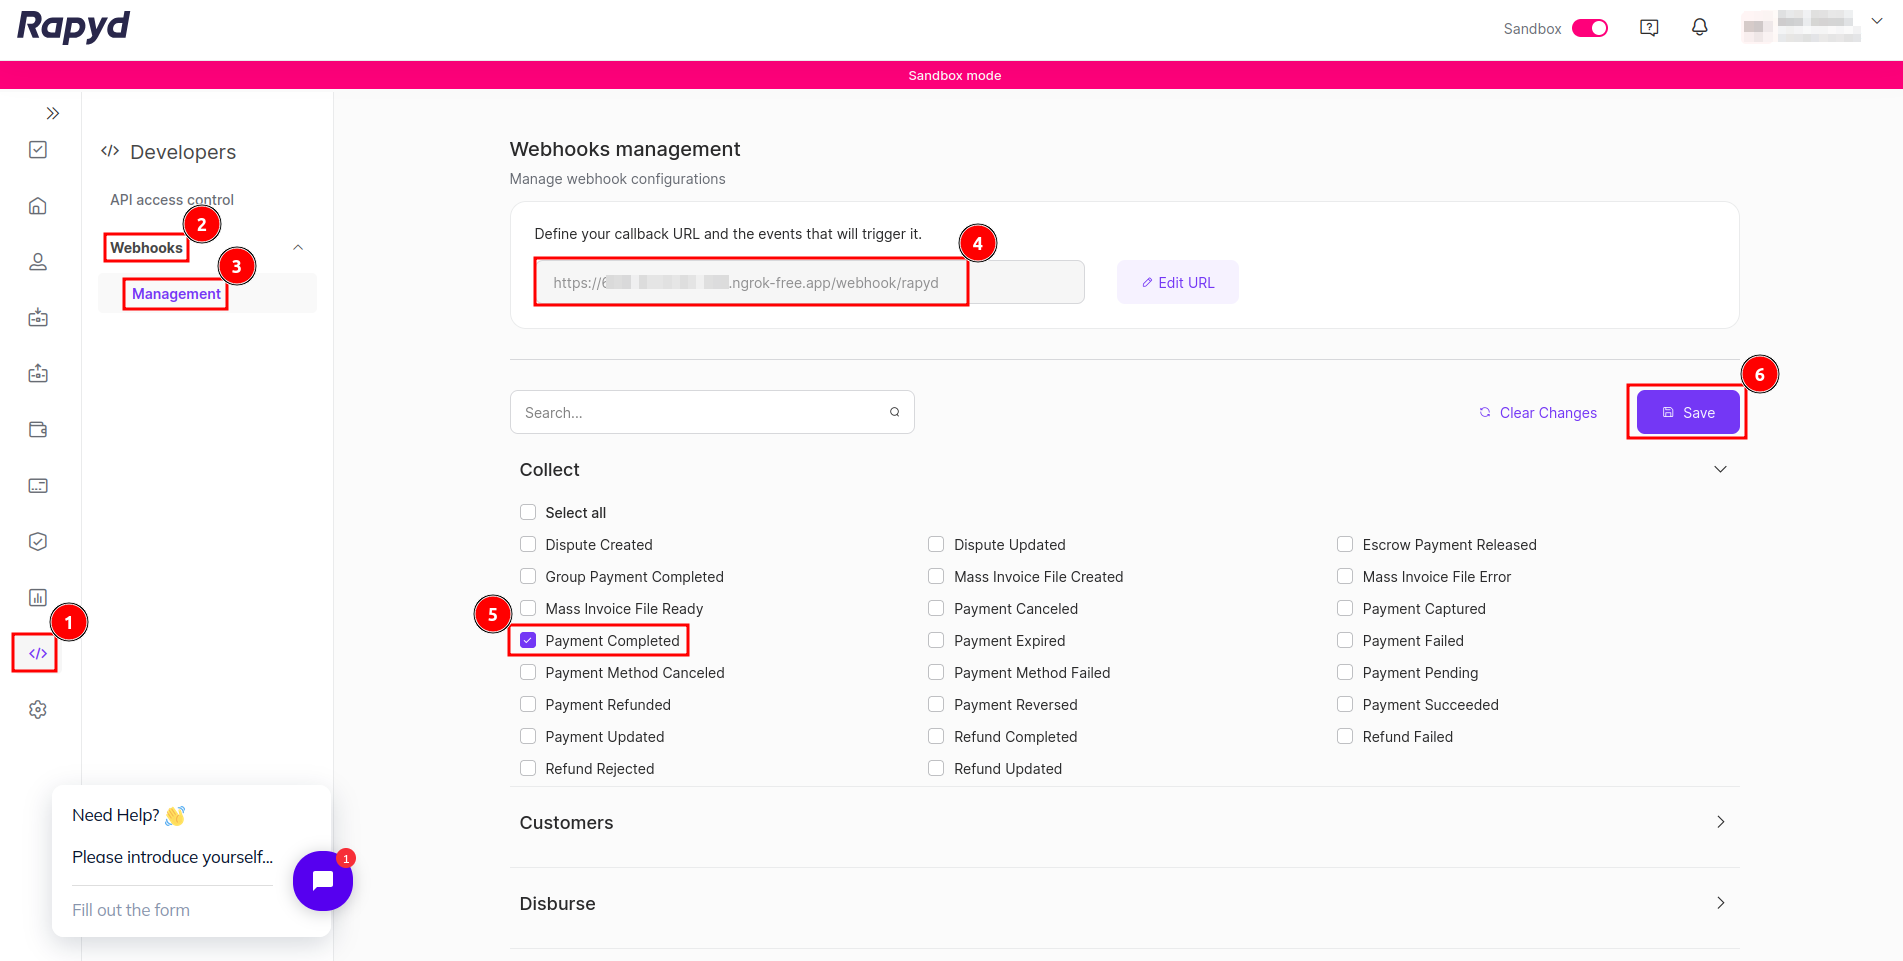Open the collect payments icon in sidebar

click(x=38, y=318)
